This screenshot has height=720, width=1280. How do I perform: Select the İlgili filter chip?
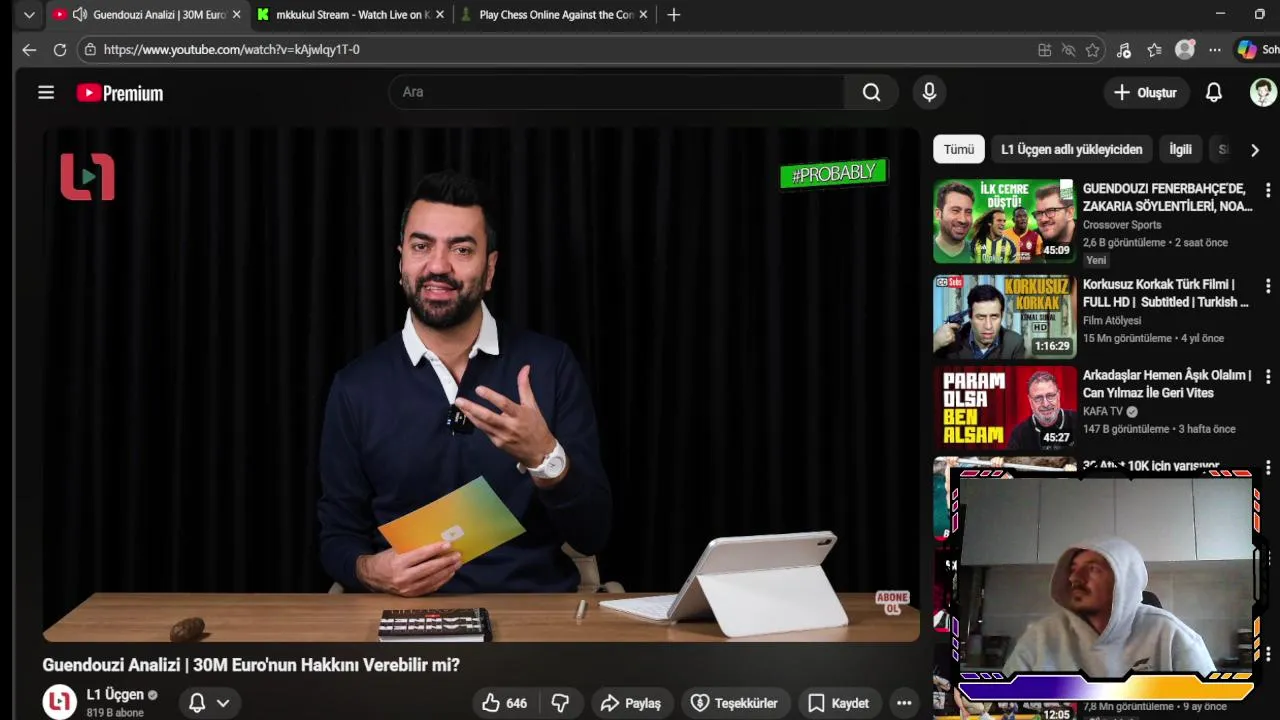click(1180, 149)
